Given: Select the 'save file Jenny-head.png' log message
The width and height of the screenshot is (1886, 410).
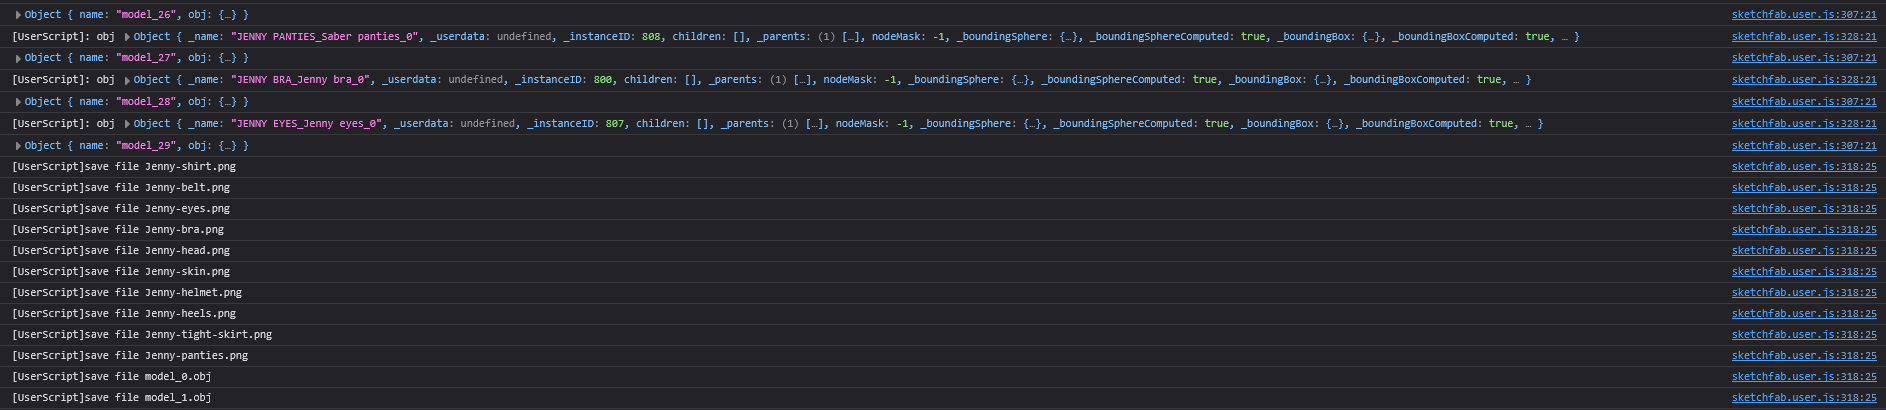Looking at the screenshot, I should coord(121,251).
